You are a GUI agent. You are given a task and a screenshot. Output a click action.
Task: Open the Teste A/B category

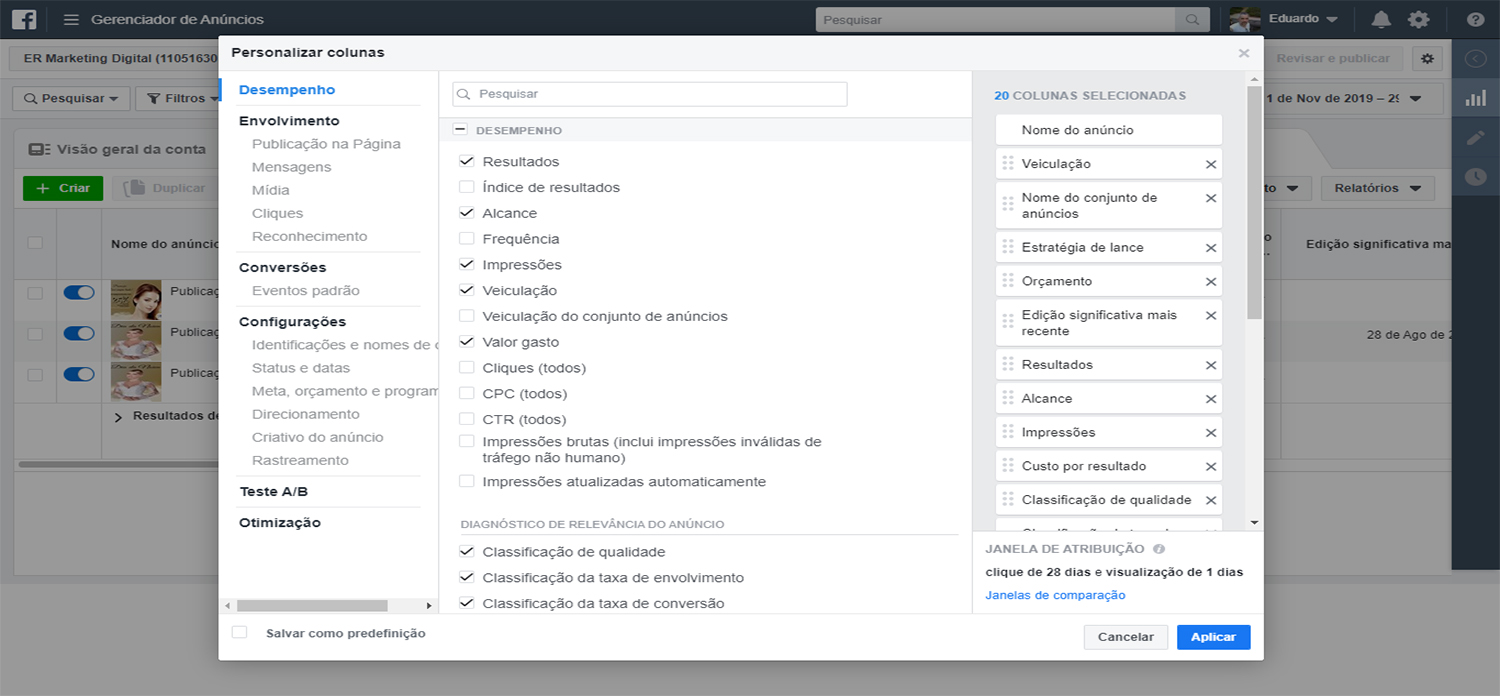pos(273,492)
